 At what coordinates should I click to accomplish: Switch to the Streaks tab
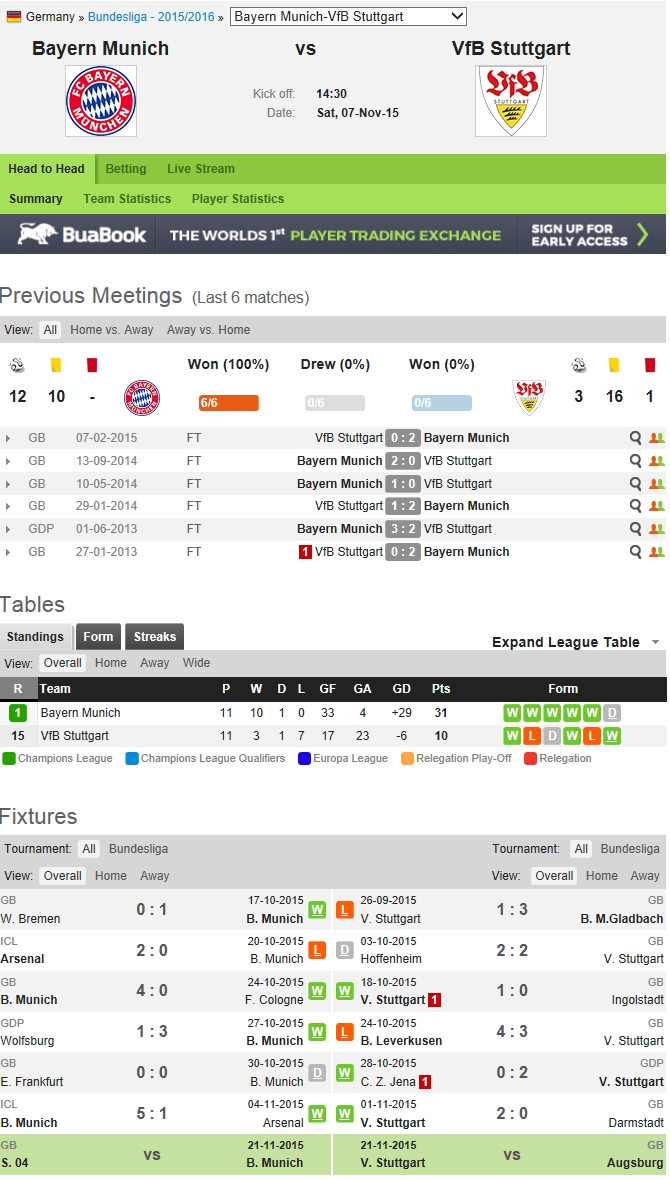pyautogui.click(x=154, y=637)
